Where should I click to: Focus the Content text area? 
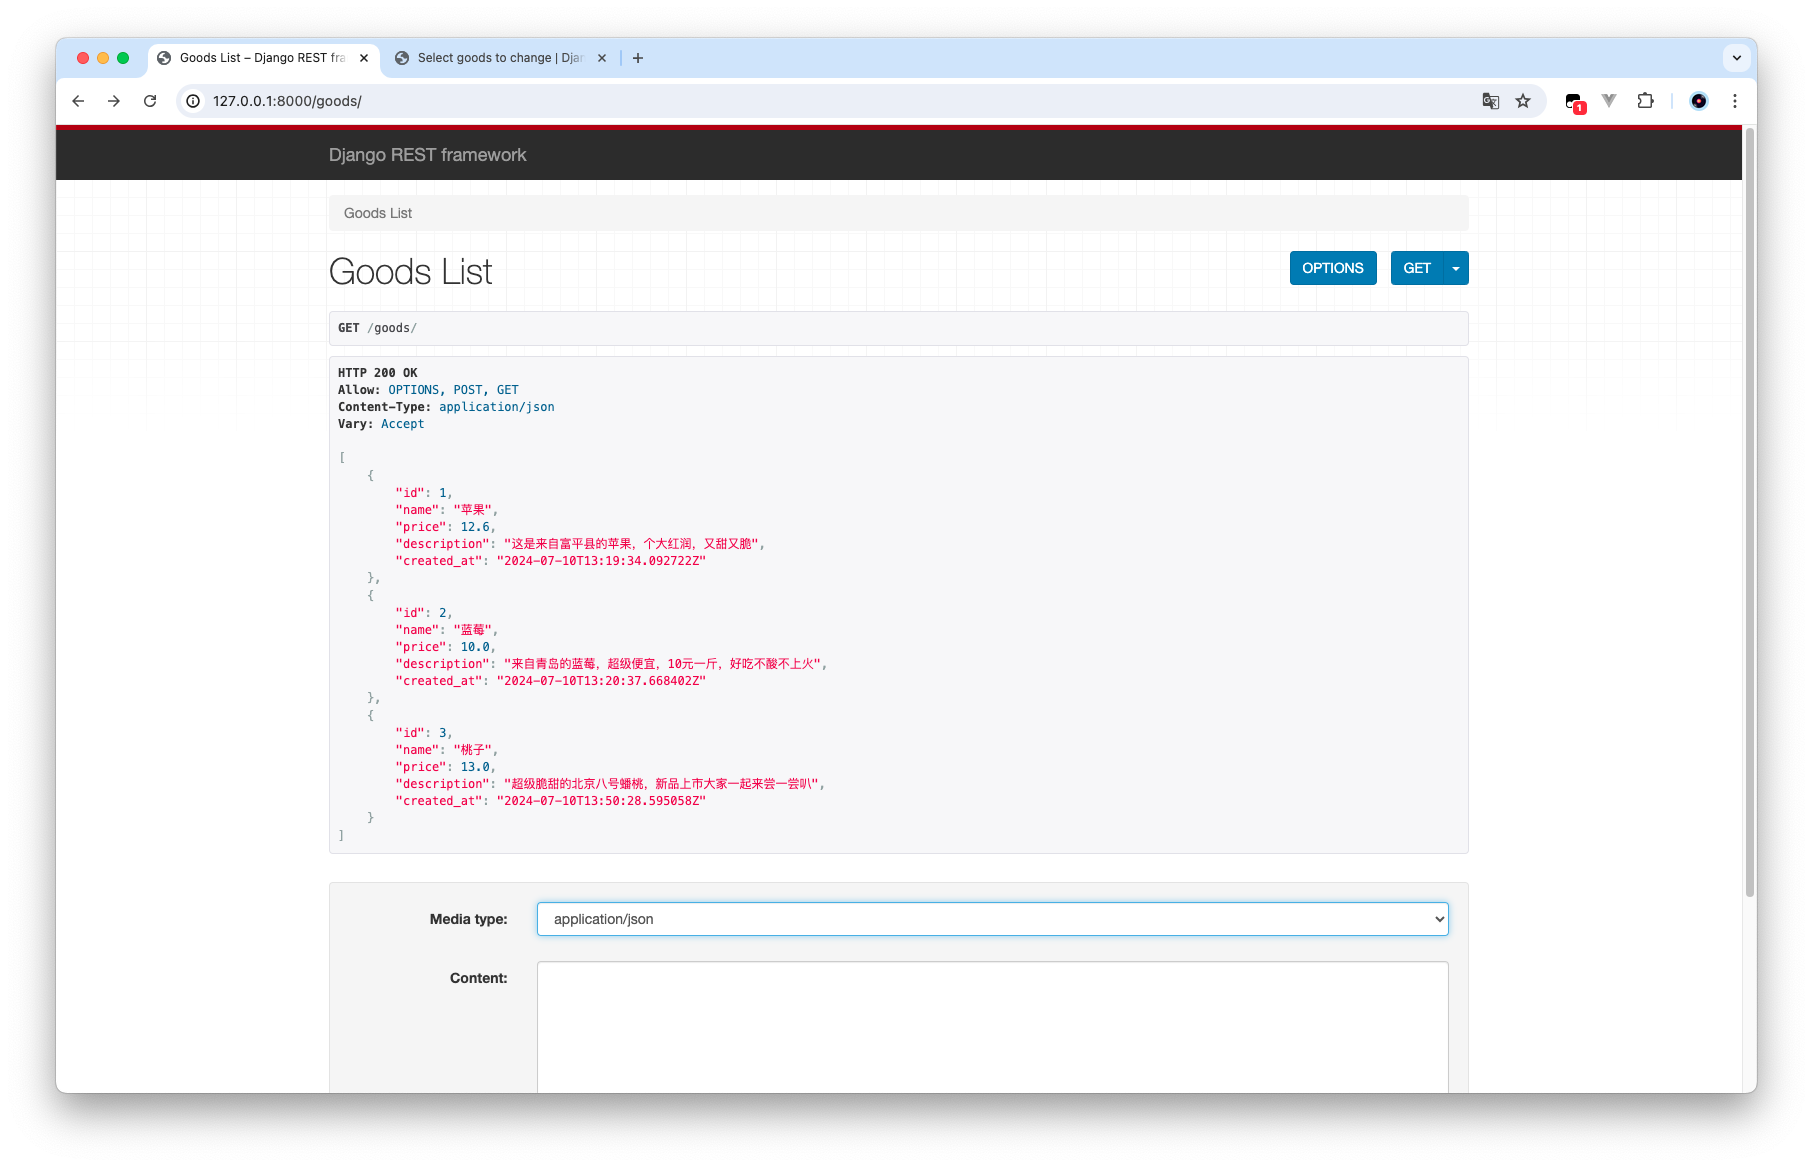[x=992, y=1027]
